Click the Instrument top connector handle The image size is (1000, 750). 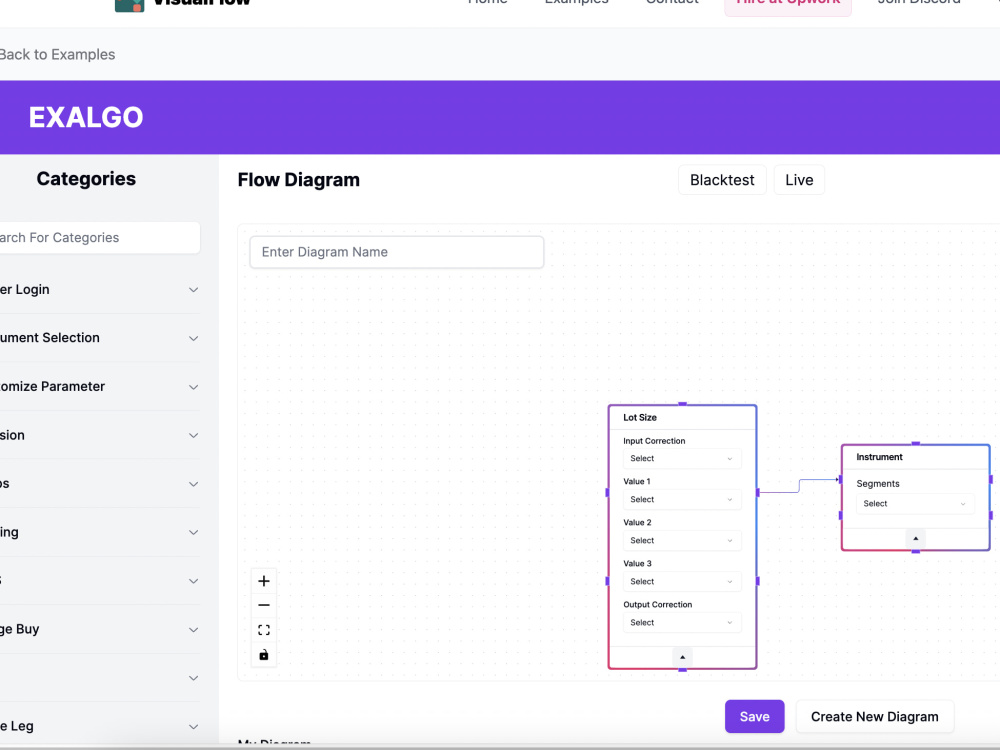pos(916,443)
